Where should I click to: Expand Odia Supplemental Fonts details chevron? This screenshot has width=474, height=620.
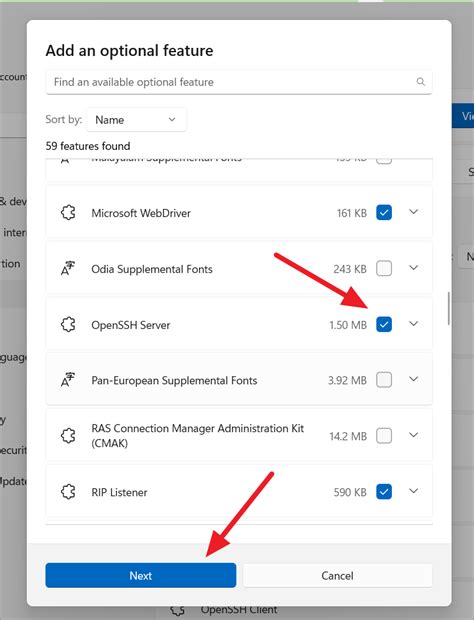click(x=414, y=268)
